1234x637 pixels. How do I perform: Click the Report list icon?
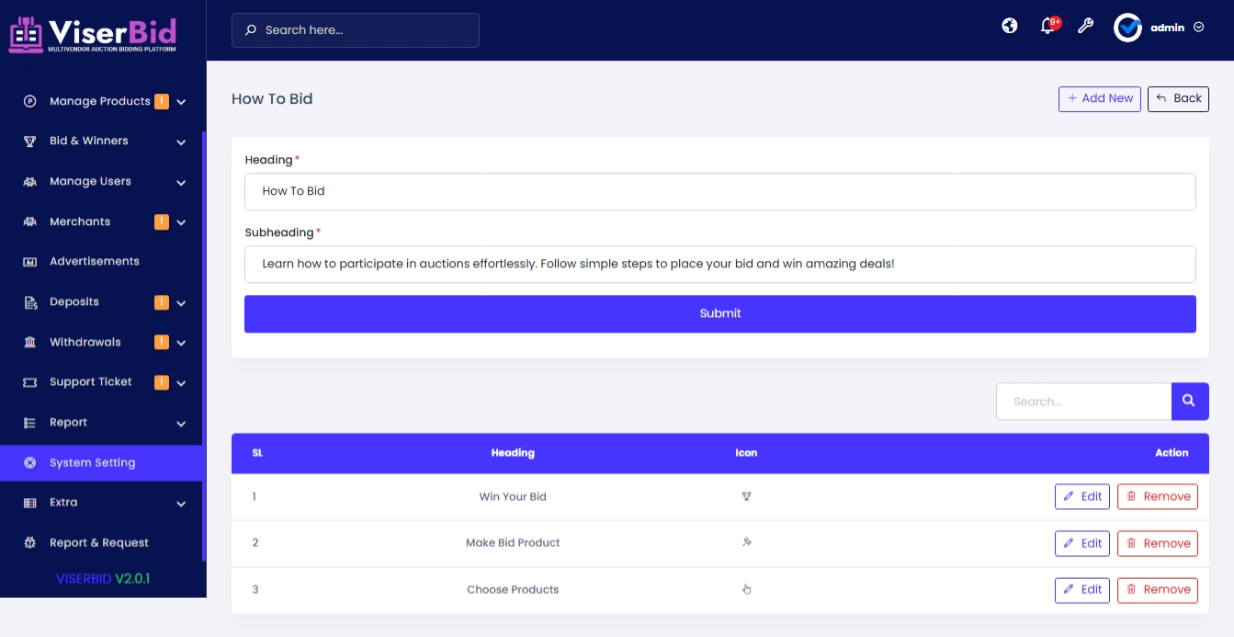click(30, 423)
